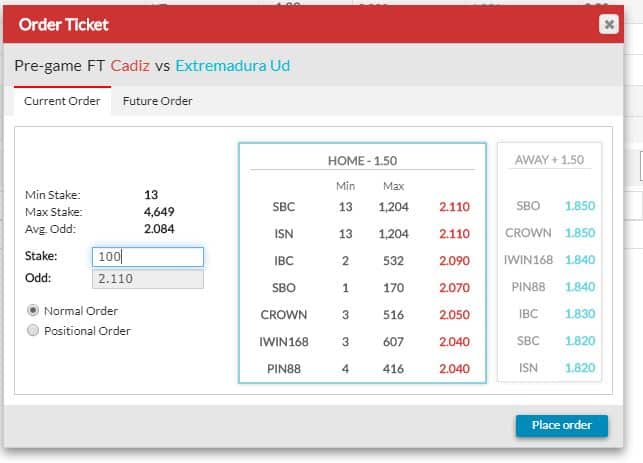Click IWIN168 label in the home table
643x463 pixels.
click(x=284, y=342)
